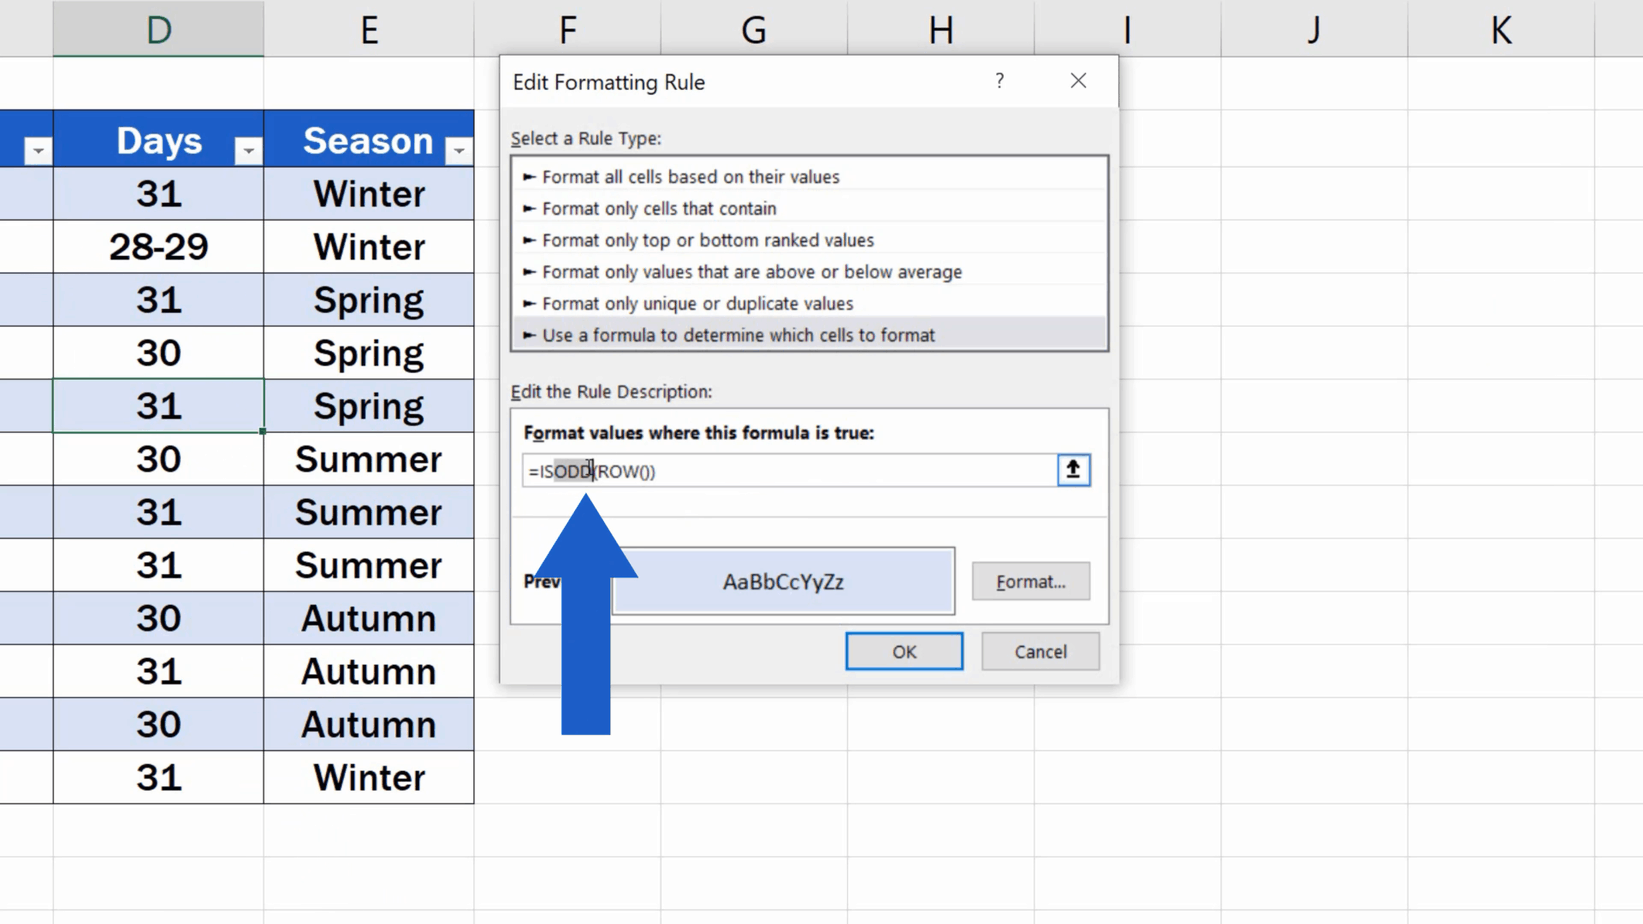Select column G header

point(752,29)
